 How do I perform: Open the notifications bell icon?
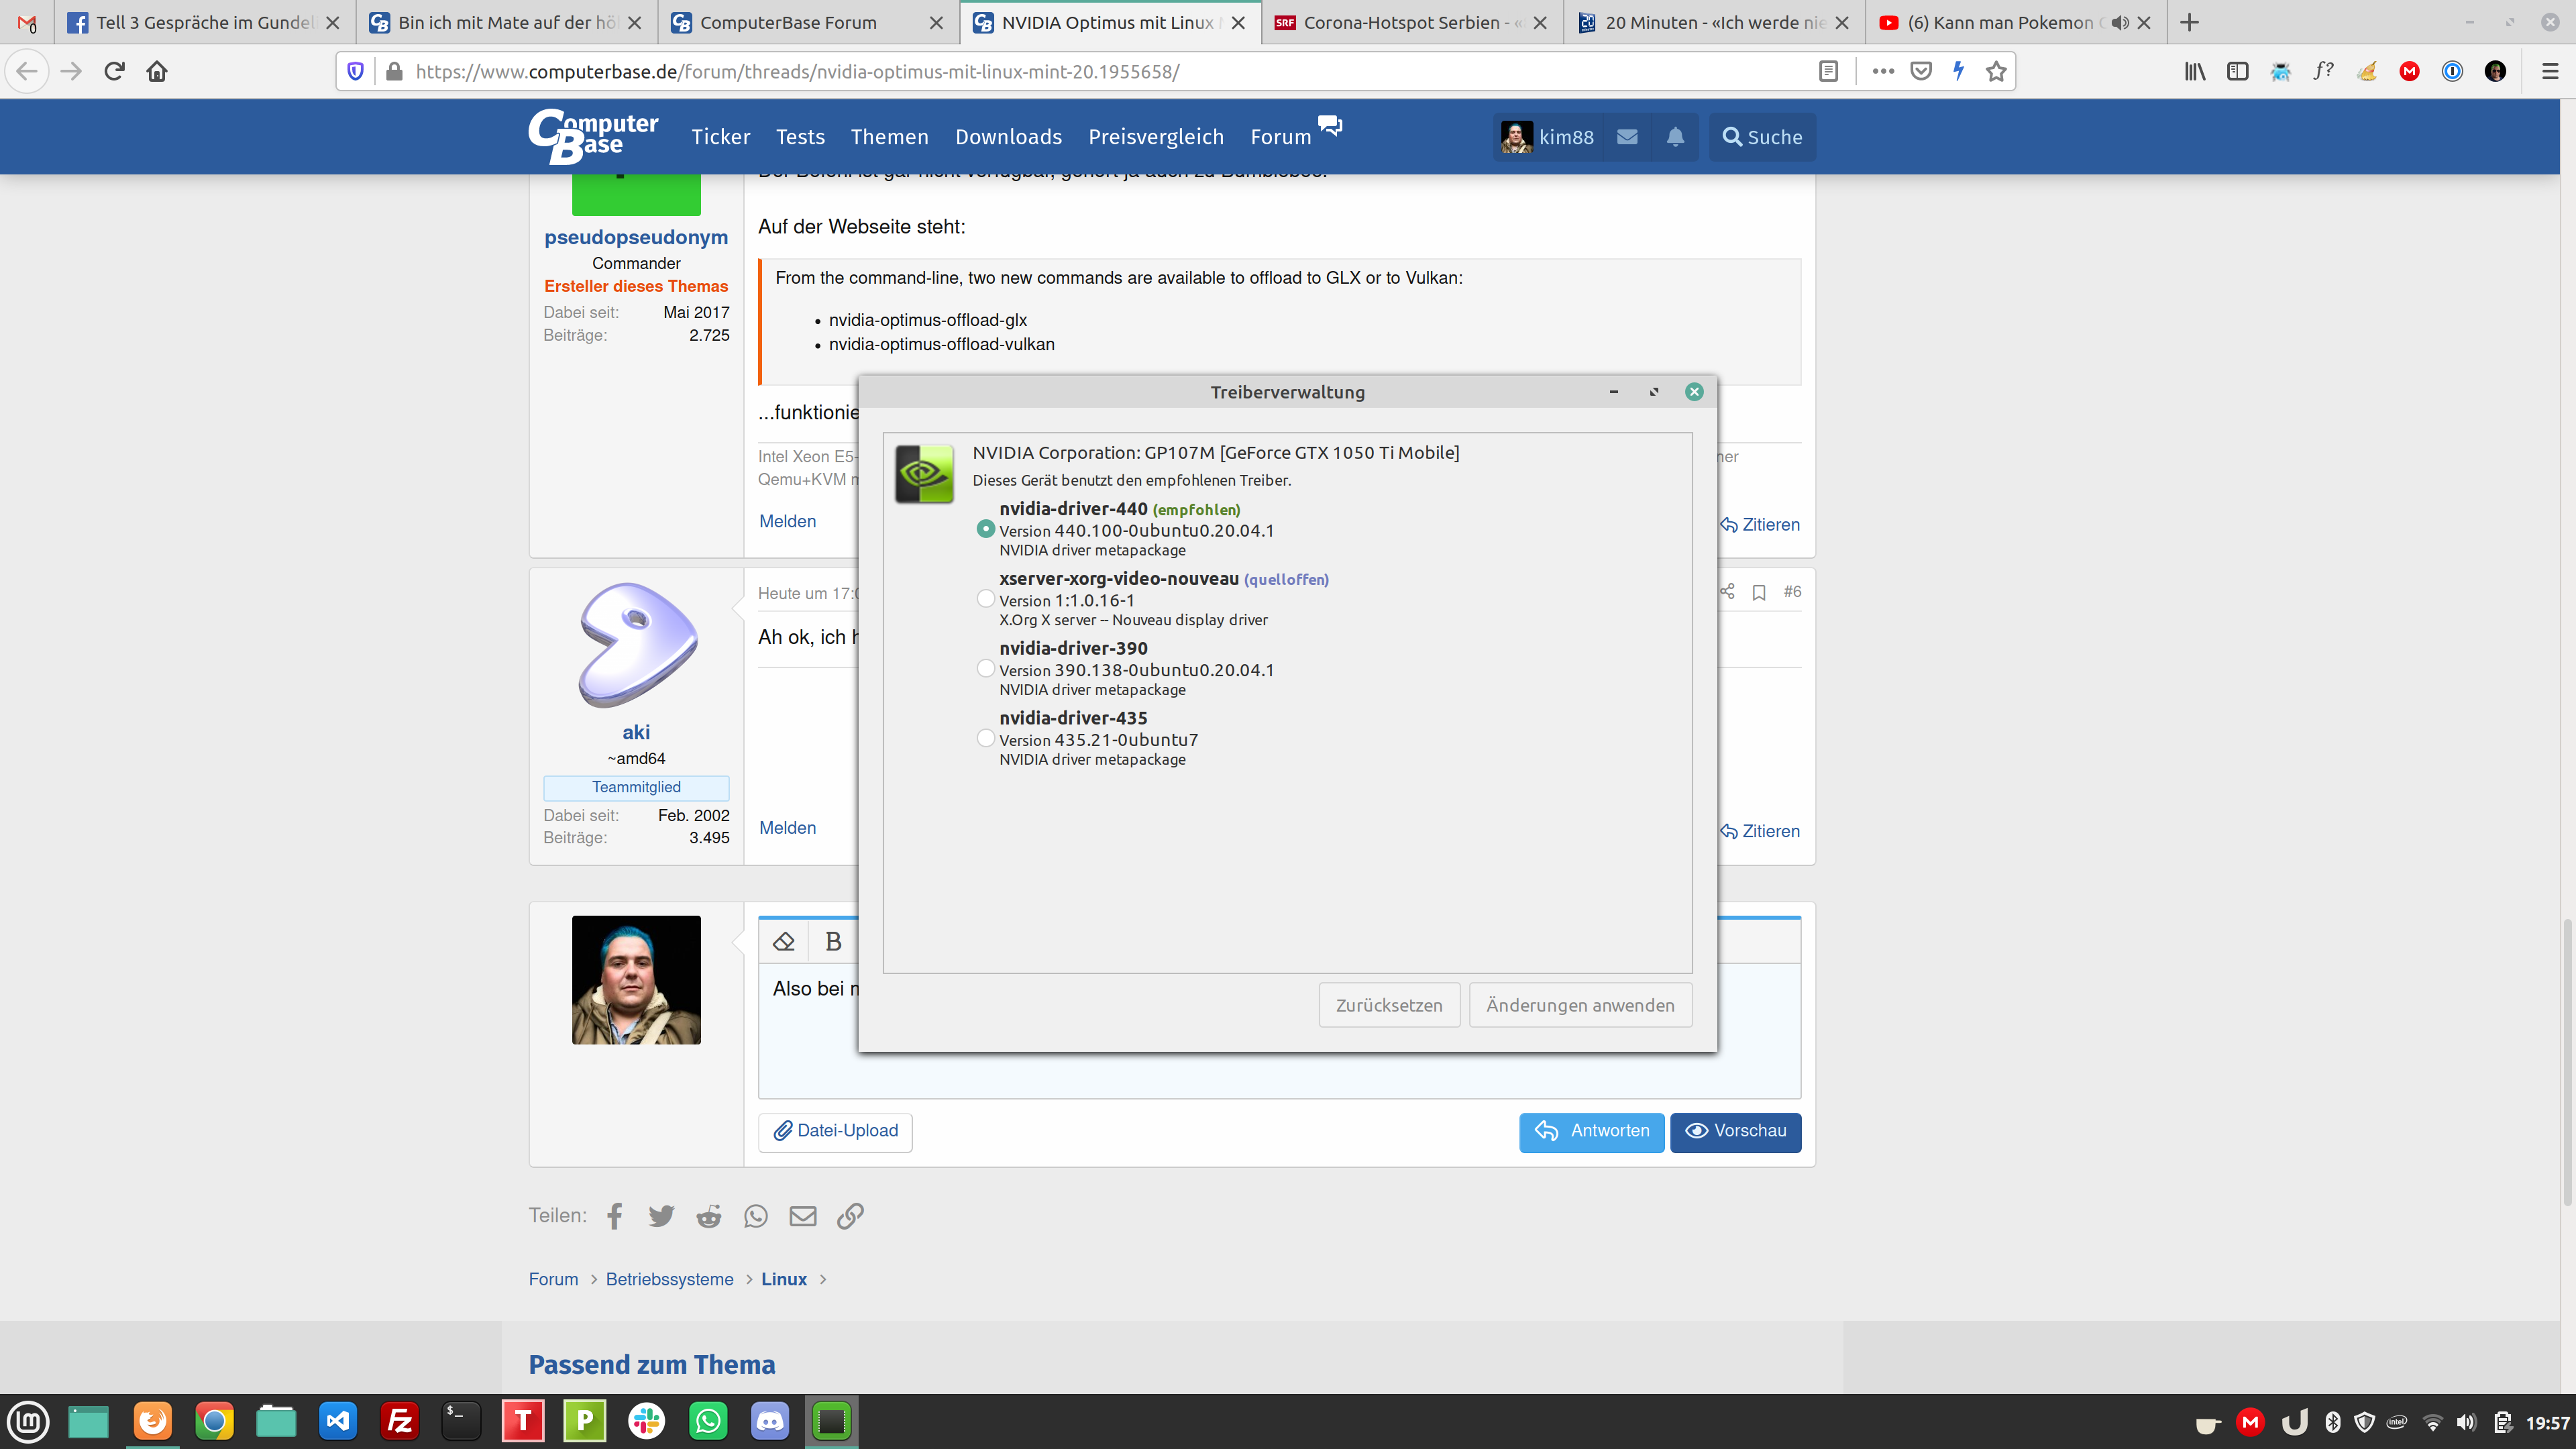click(x=1675, y=137)
